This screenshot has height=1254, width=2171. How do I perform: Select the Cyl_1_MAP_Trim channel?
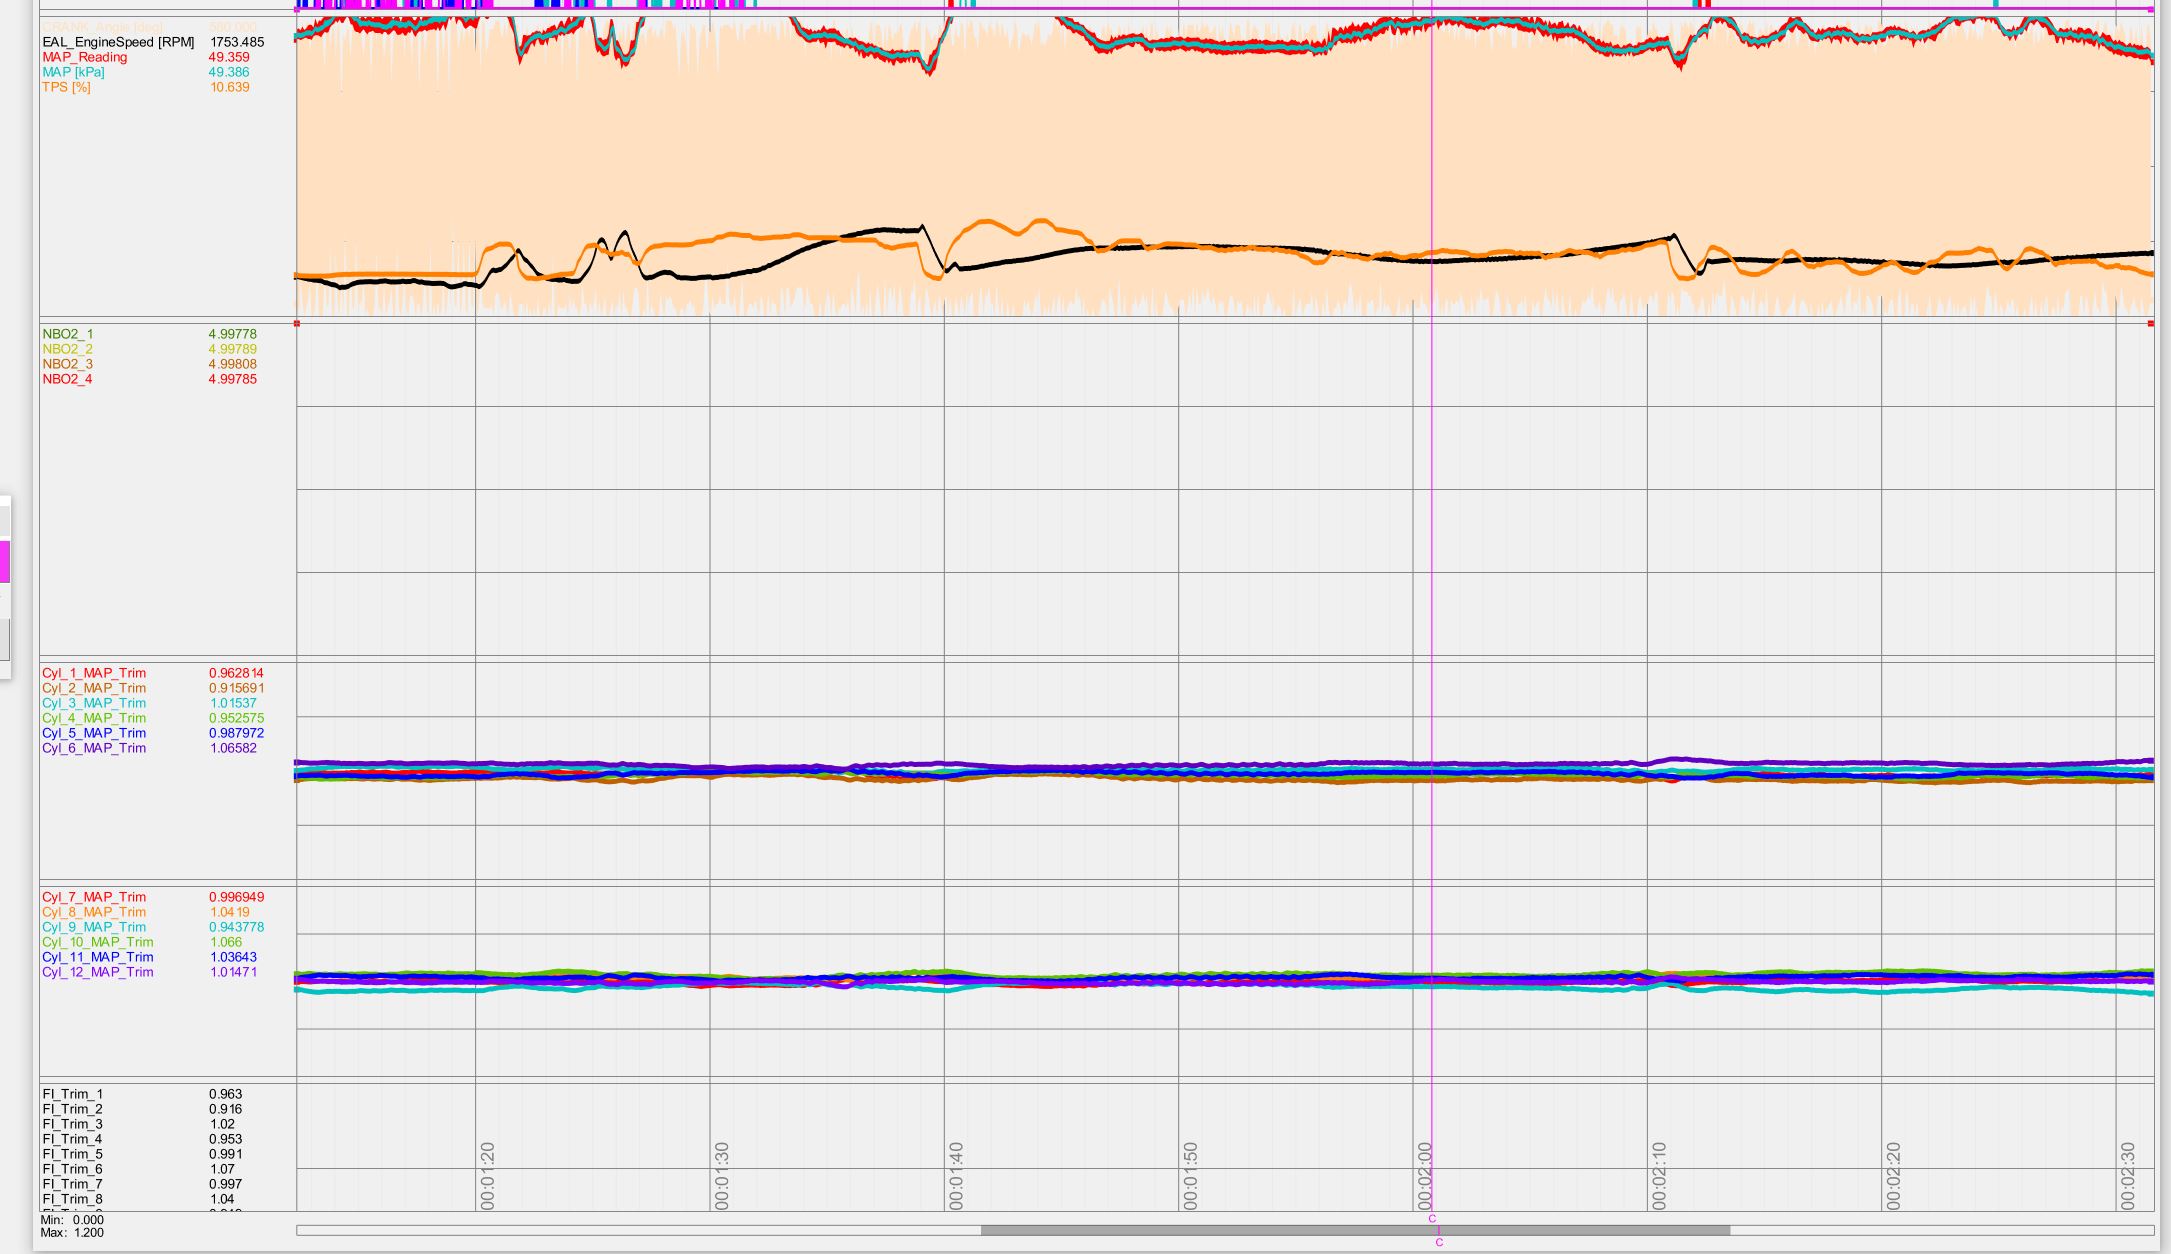tap(93, 673)
